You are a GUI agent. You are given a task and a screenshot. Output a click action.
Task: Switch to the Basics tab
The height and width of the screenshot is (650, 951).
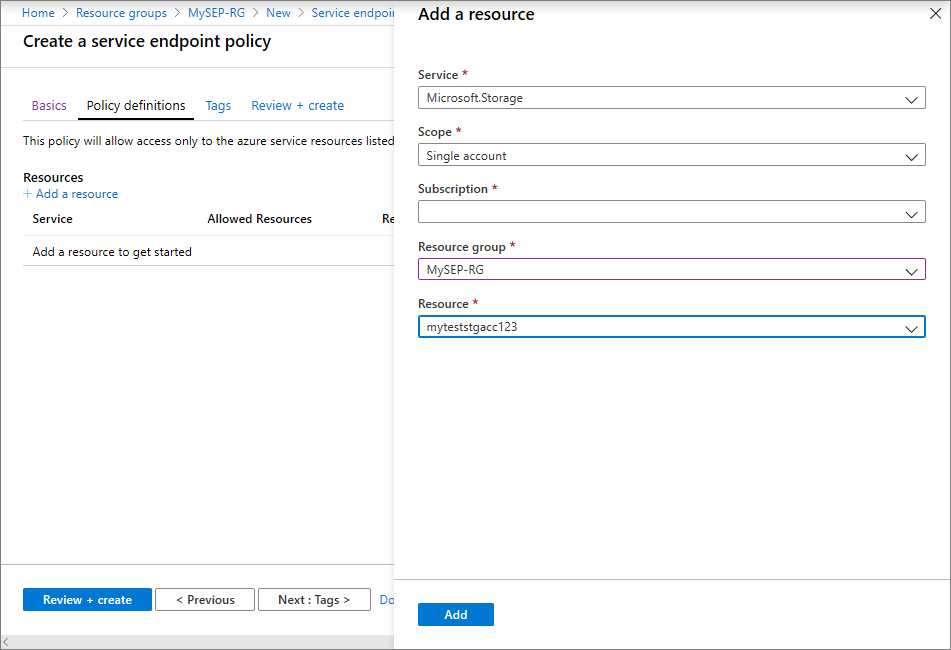[48, 105]
